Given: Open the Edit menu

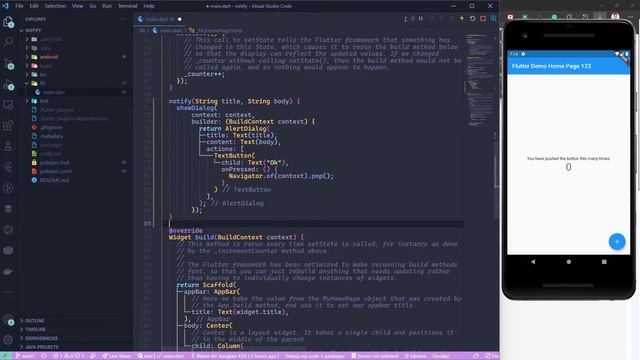Looking at the screenshot, I should coord(34,6).
